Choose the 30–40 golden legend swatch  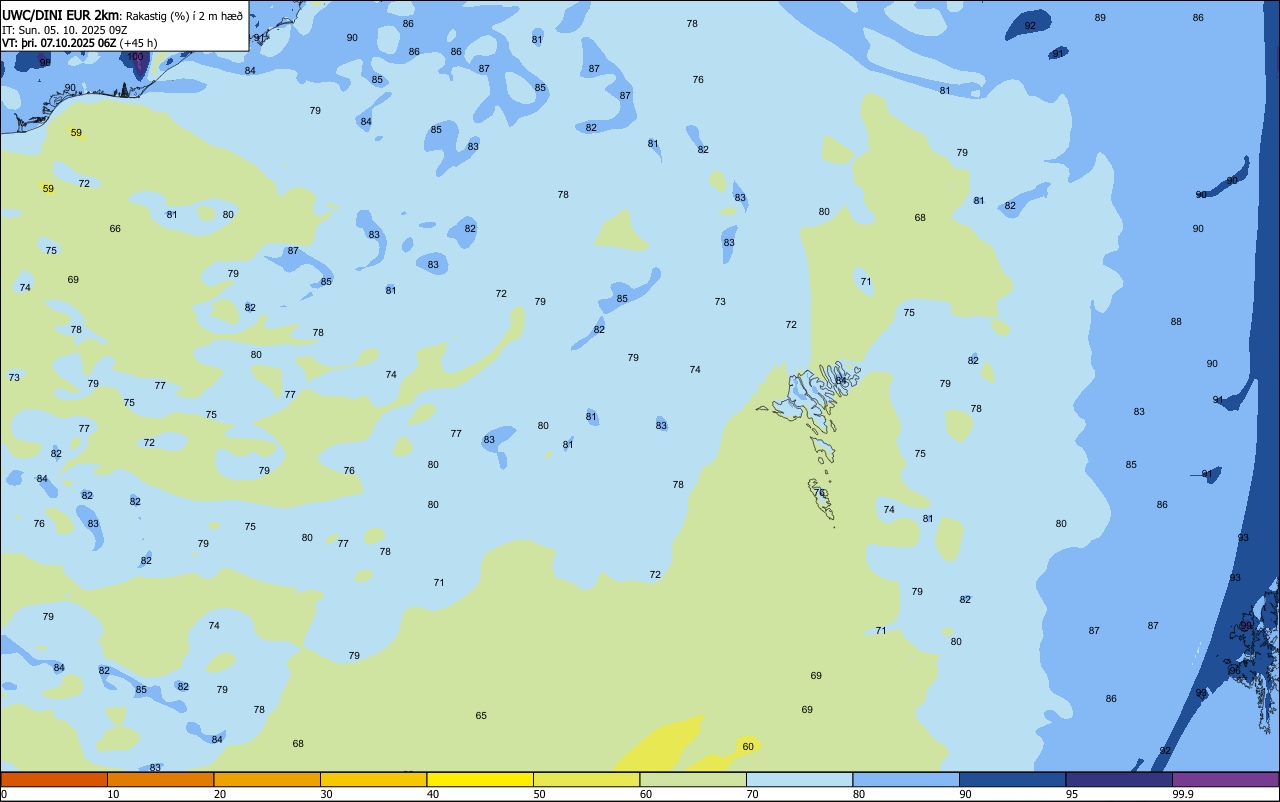tap(373, 780)
